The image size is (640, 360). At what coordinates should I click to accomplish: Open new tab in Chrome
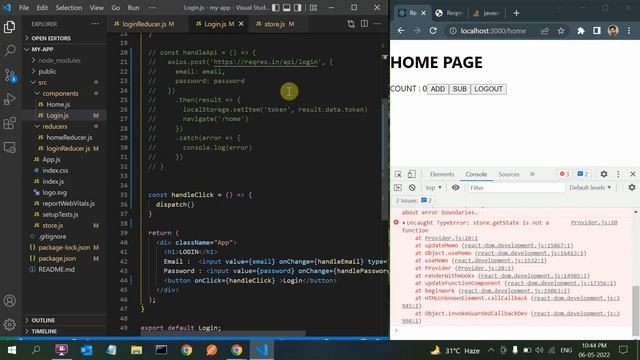(x=516, y=13)
